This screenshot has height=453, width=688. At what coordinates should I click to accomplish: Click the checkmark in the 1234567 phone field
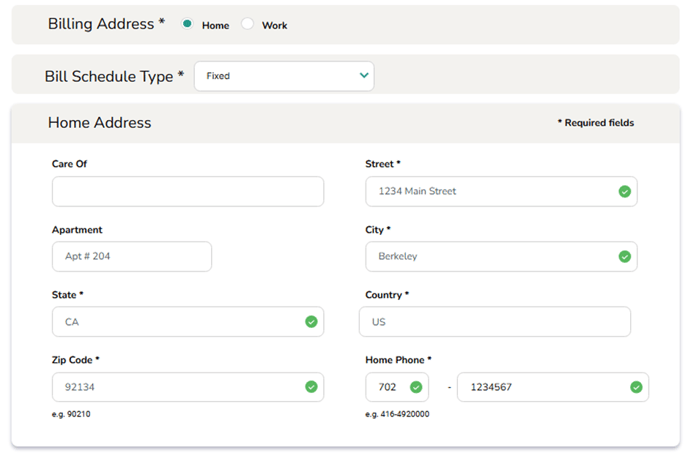(x=636, y=387)
